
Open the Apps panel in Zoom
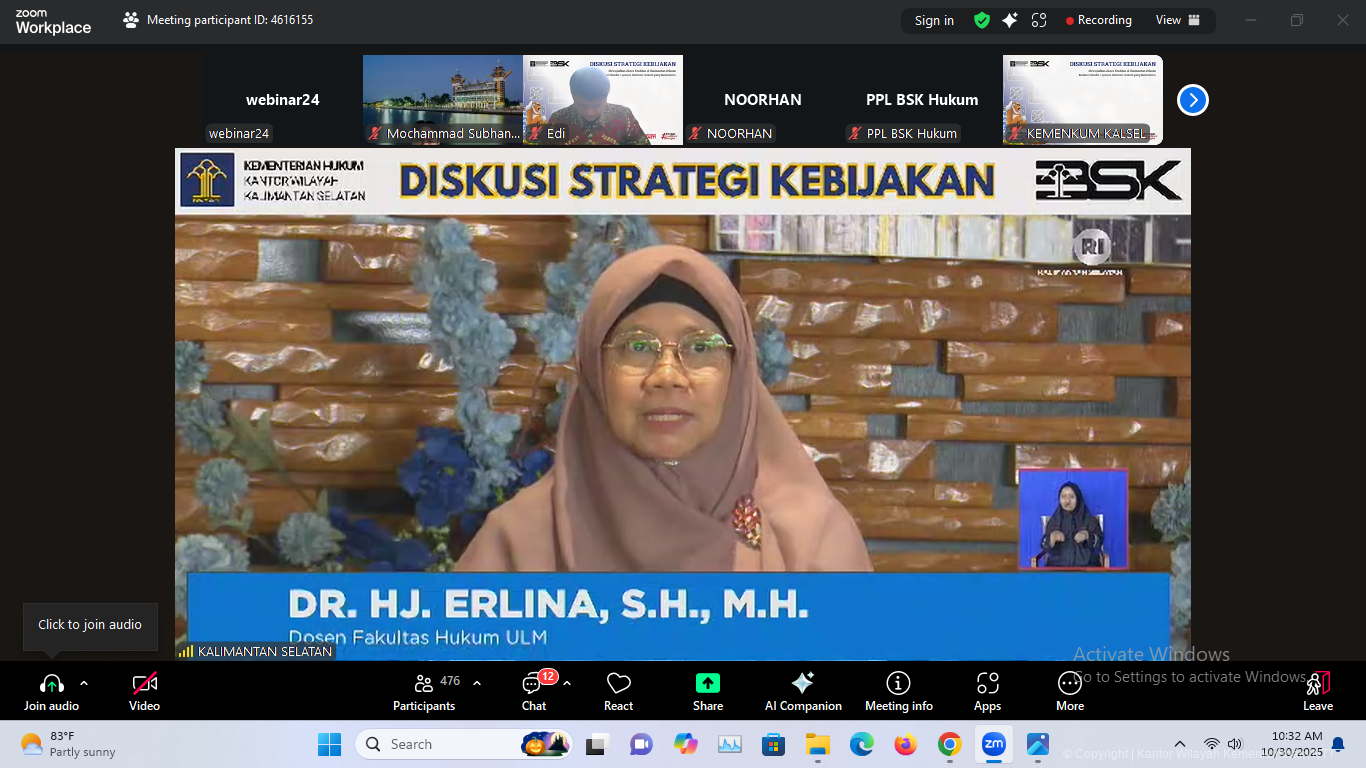[x=987, y=690]
